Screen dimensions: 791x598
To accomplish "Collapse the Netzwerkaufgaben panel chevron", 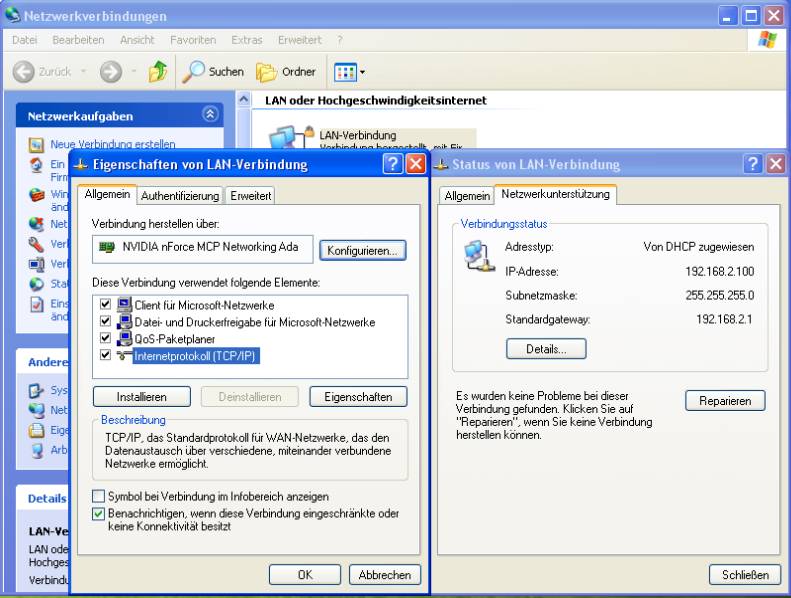I will click(x=209, y=115).
